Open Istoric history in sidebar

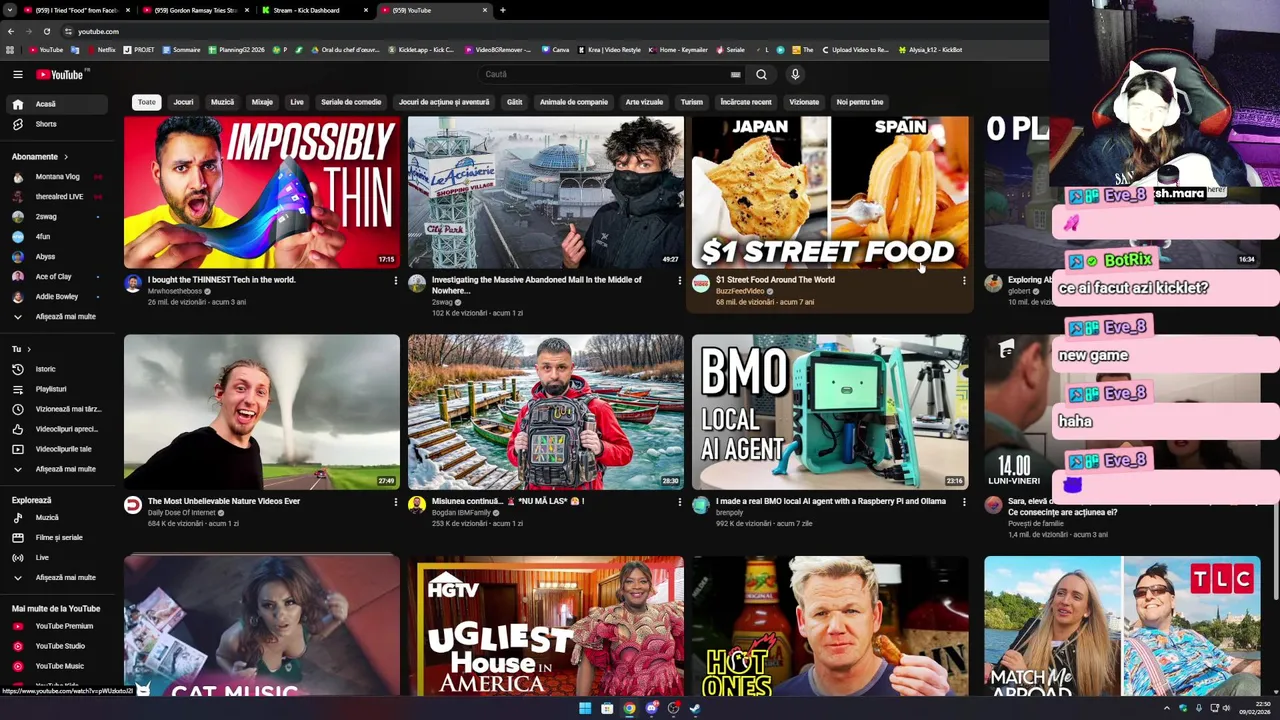[x=58, y=369]
